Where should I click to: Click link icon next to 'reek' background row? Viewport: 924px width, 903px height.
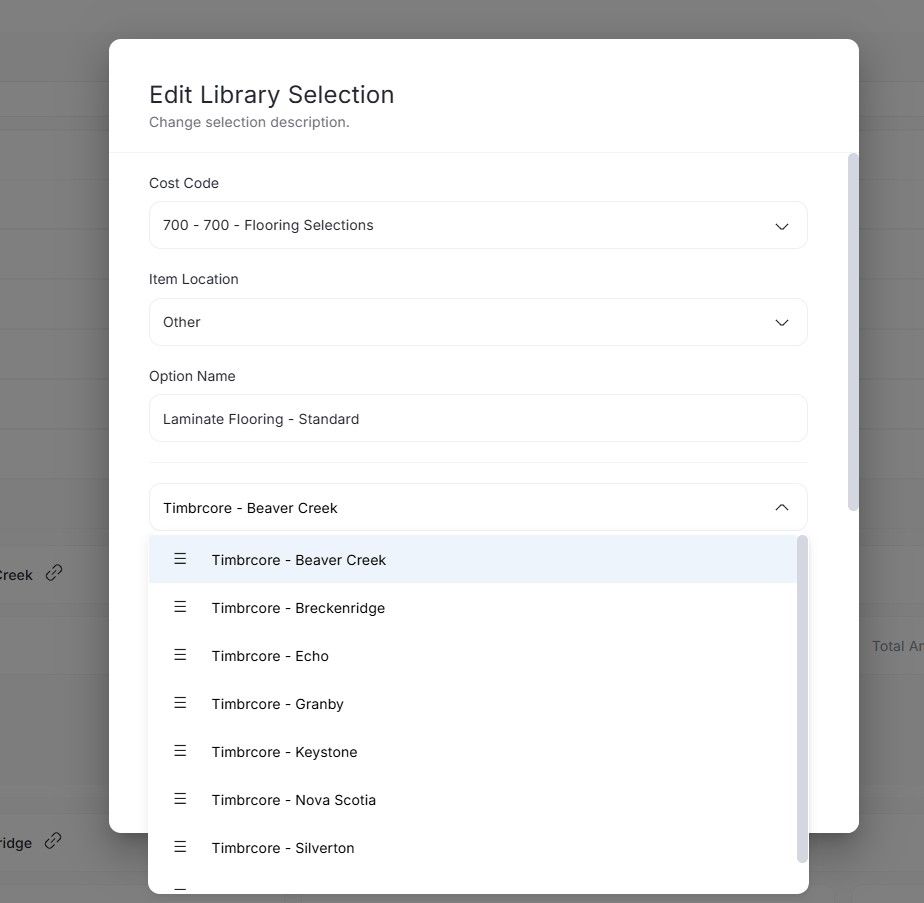click(54, 573)
